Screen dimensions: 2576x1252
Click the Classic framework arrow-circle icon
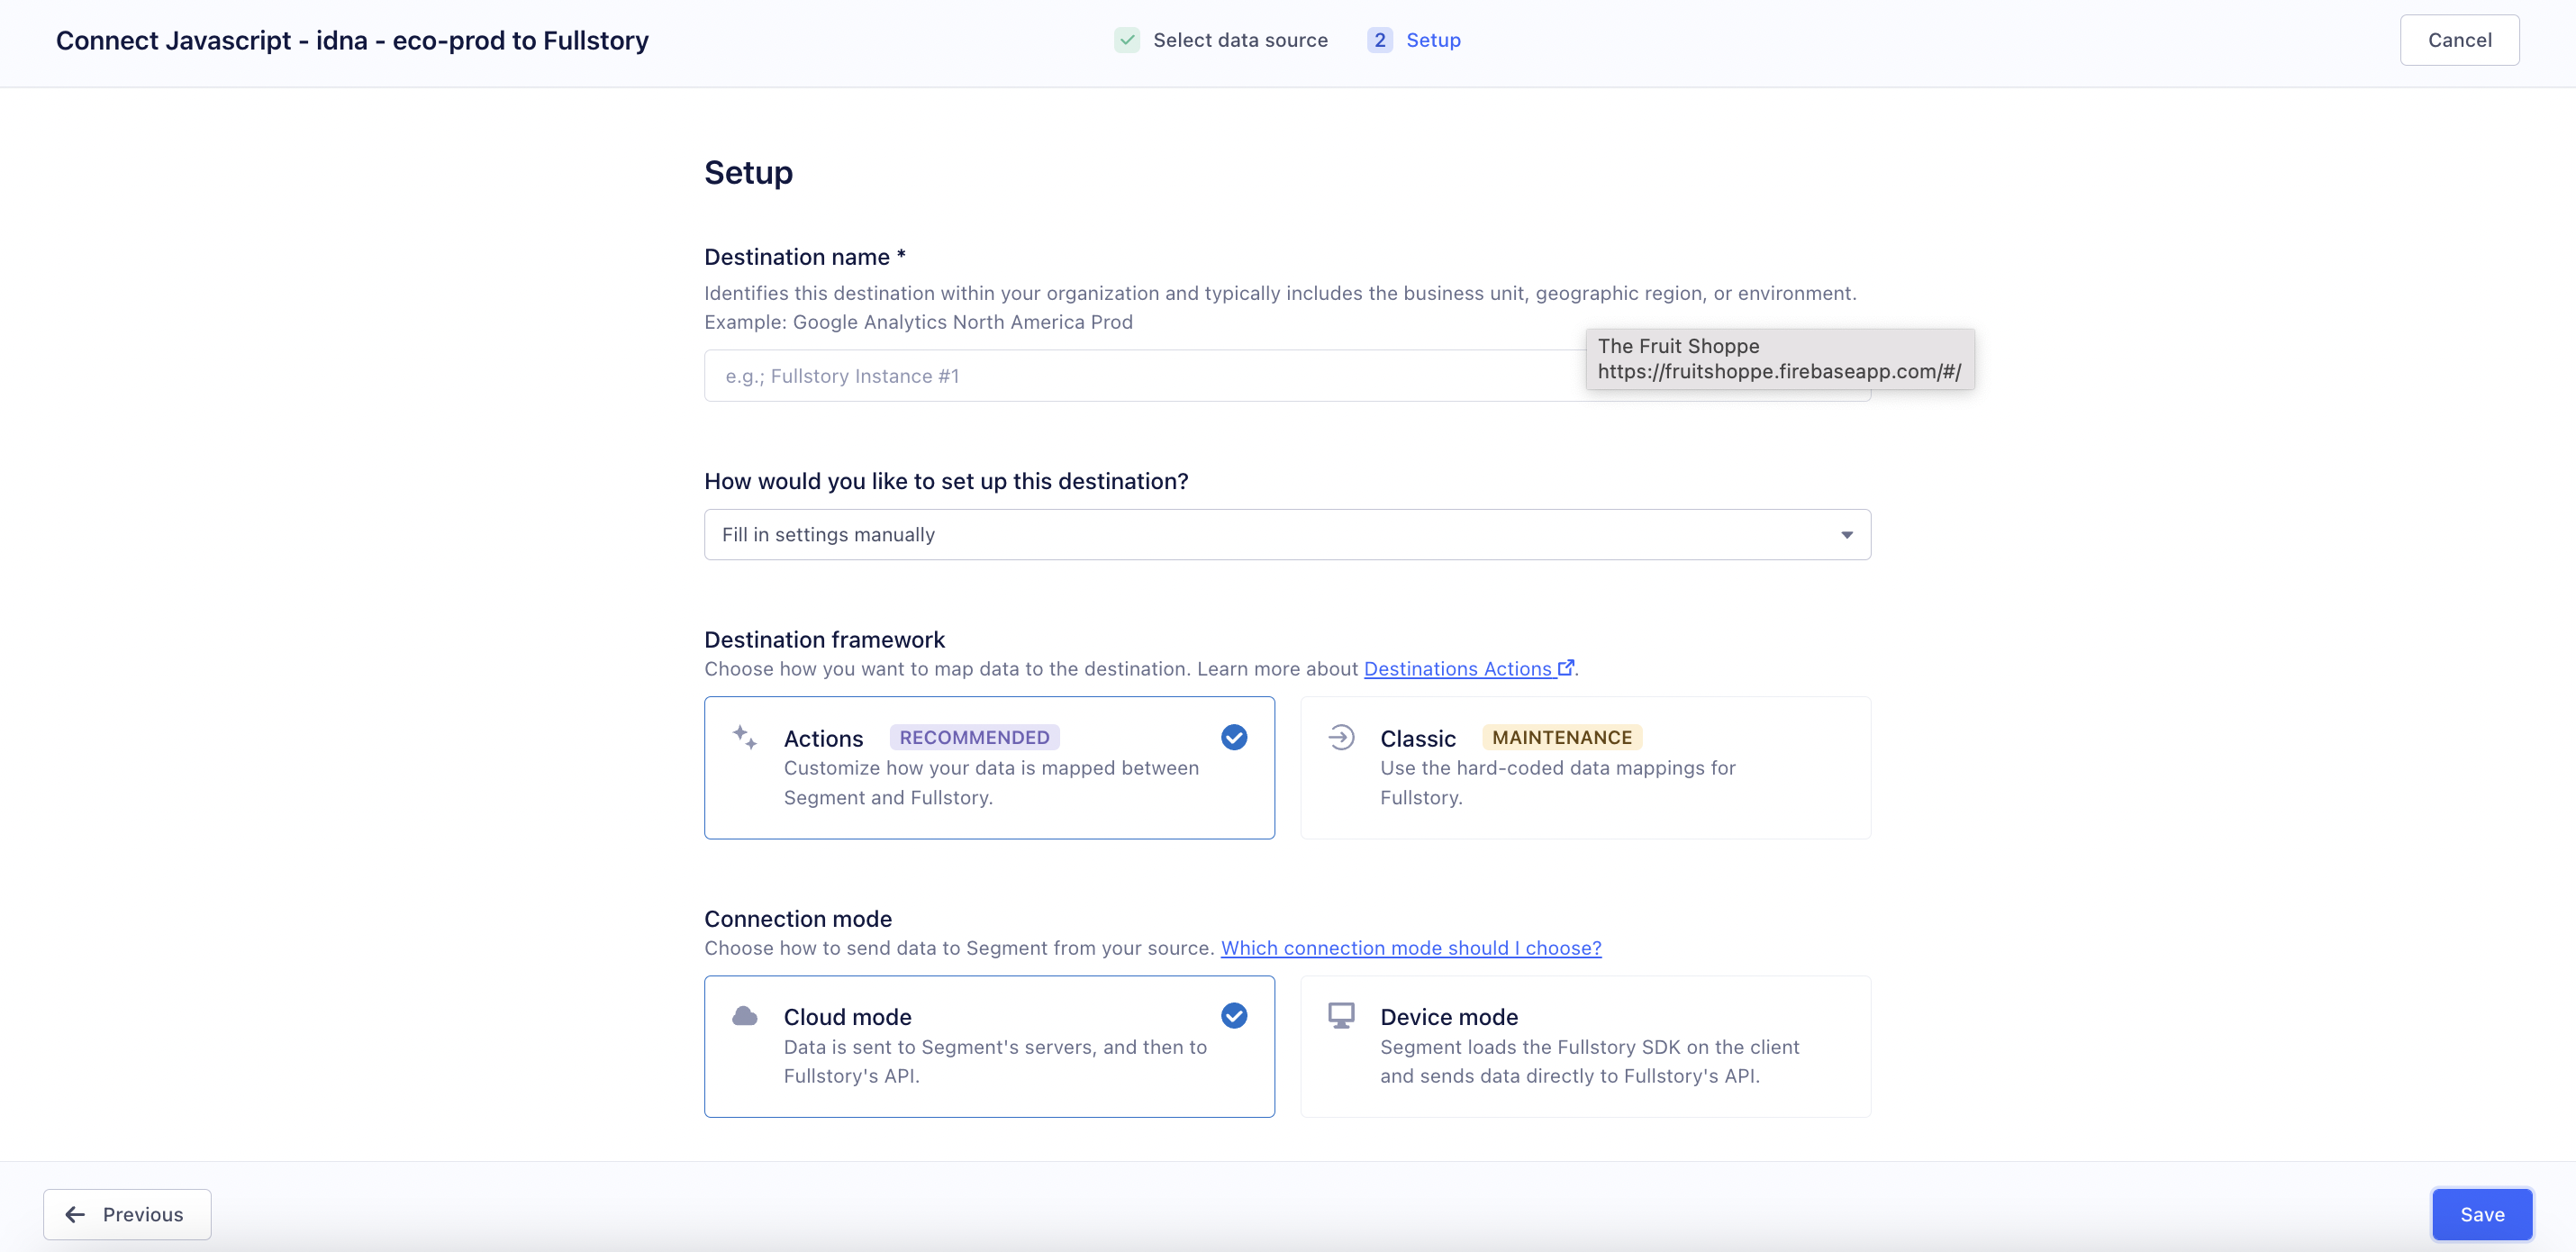click(1341, 737)
